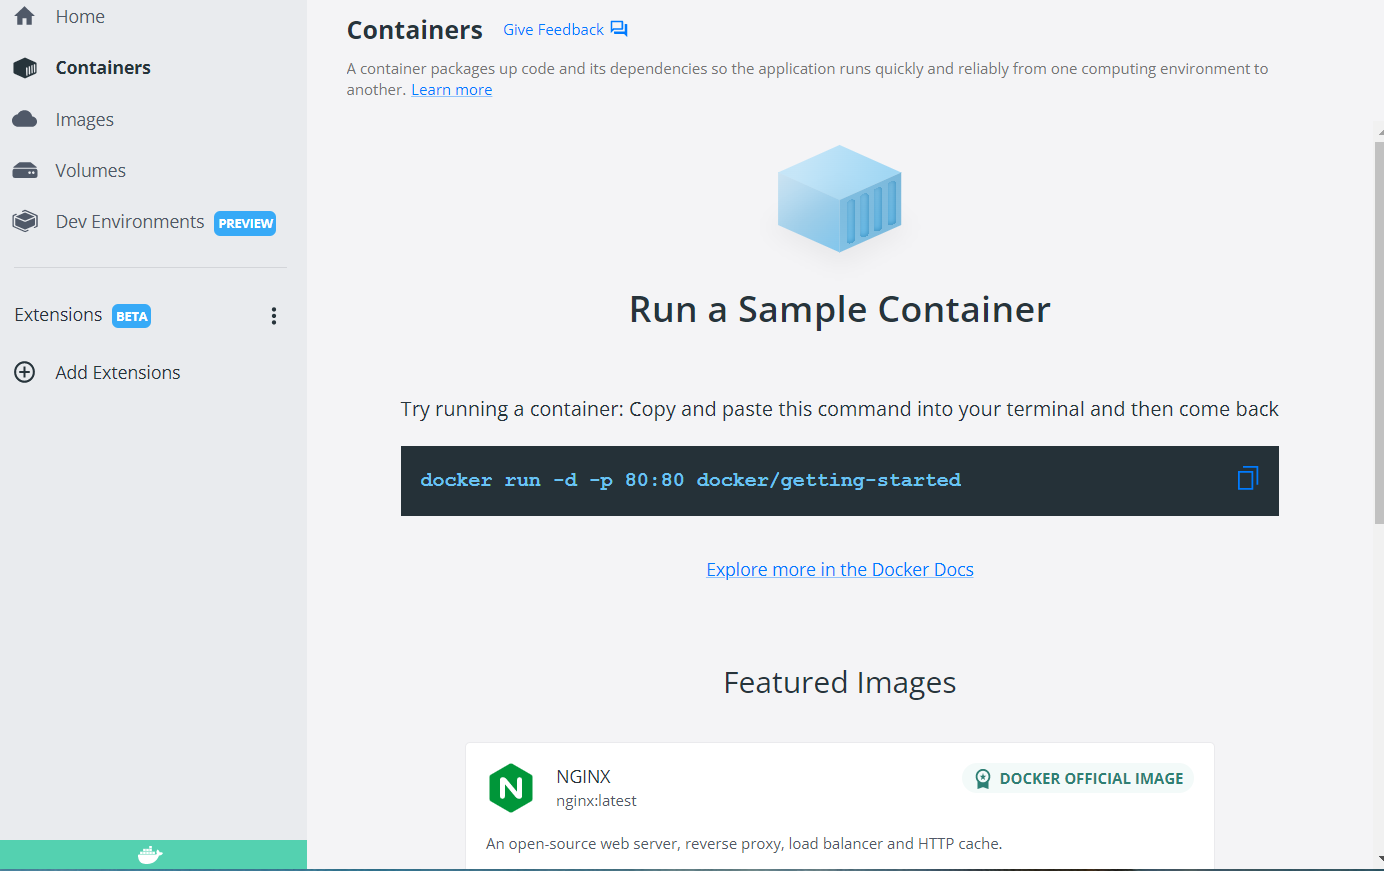
Task: Select Containers in the sidebar
Action: tap(103, 68)
